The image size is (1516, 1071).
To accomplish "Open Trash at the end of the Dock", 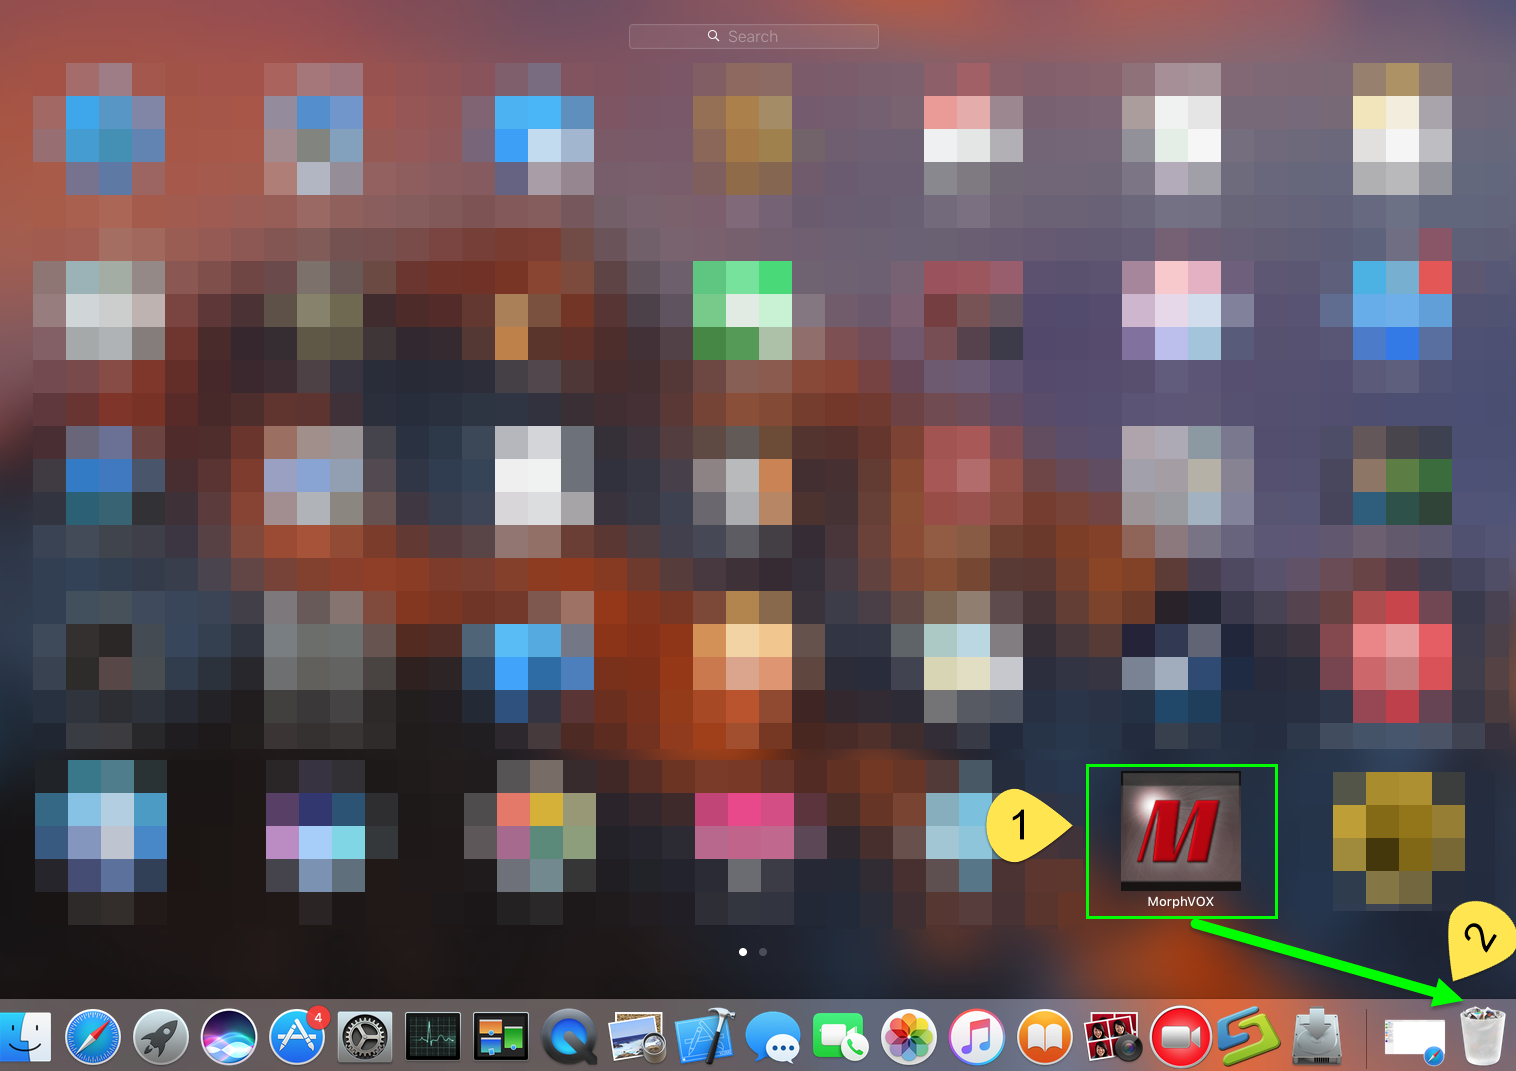I will click(x=1483, y=1037).
